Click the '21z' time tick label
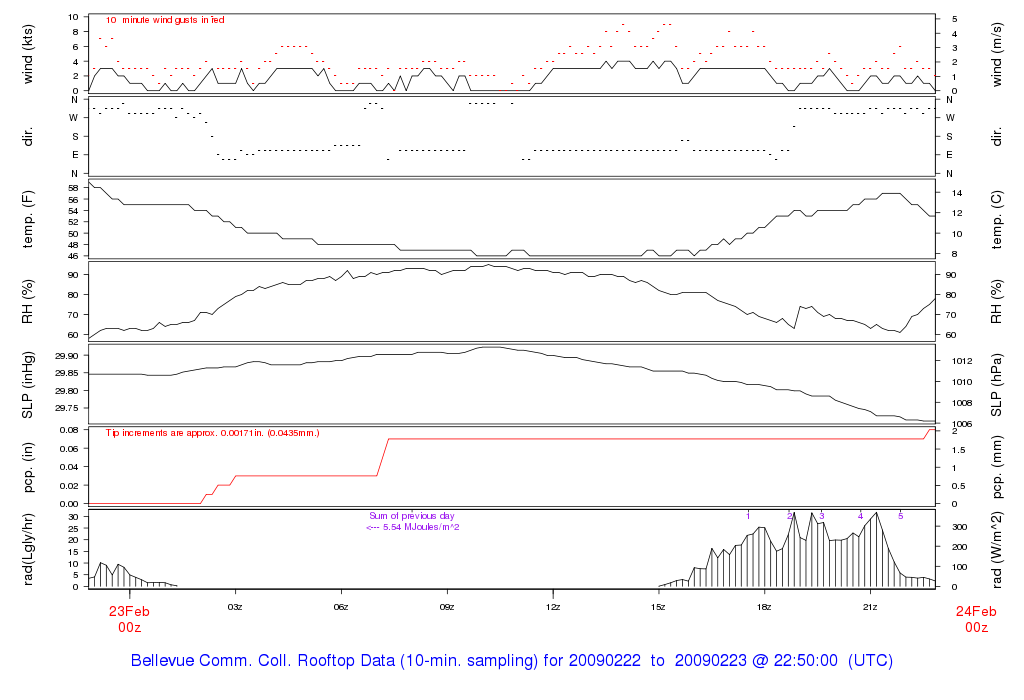The width and height of the screenshot is (1024, 700). 870,607
